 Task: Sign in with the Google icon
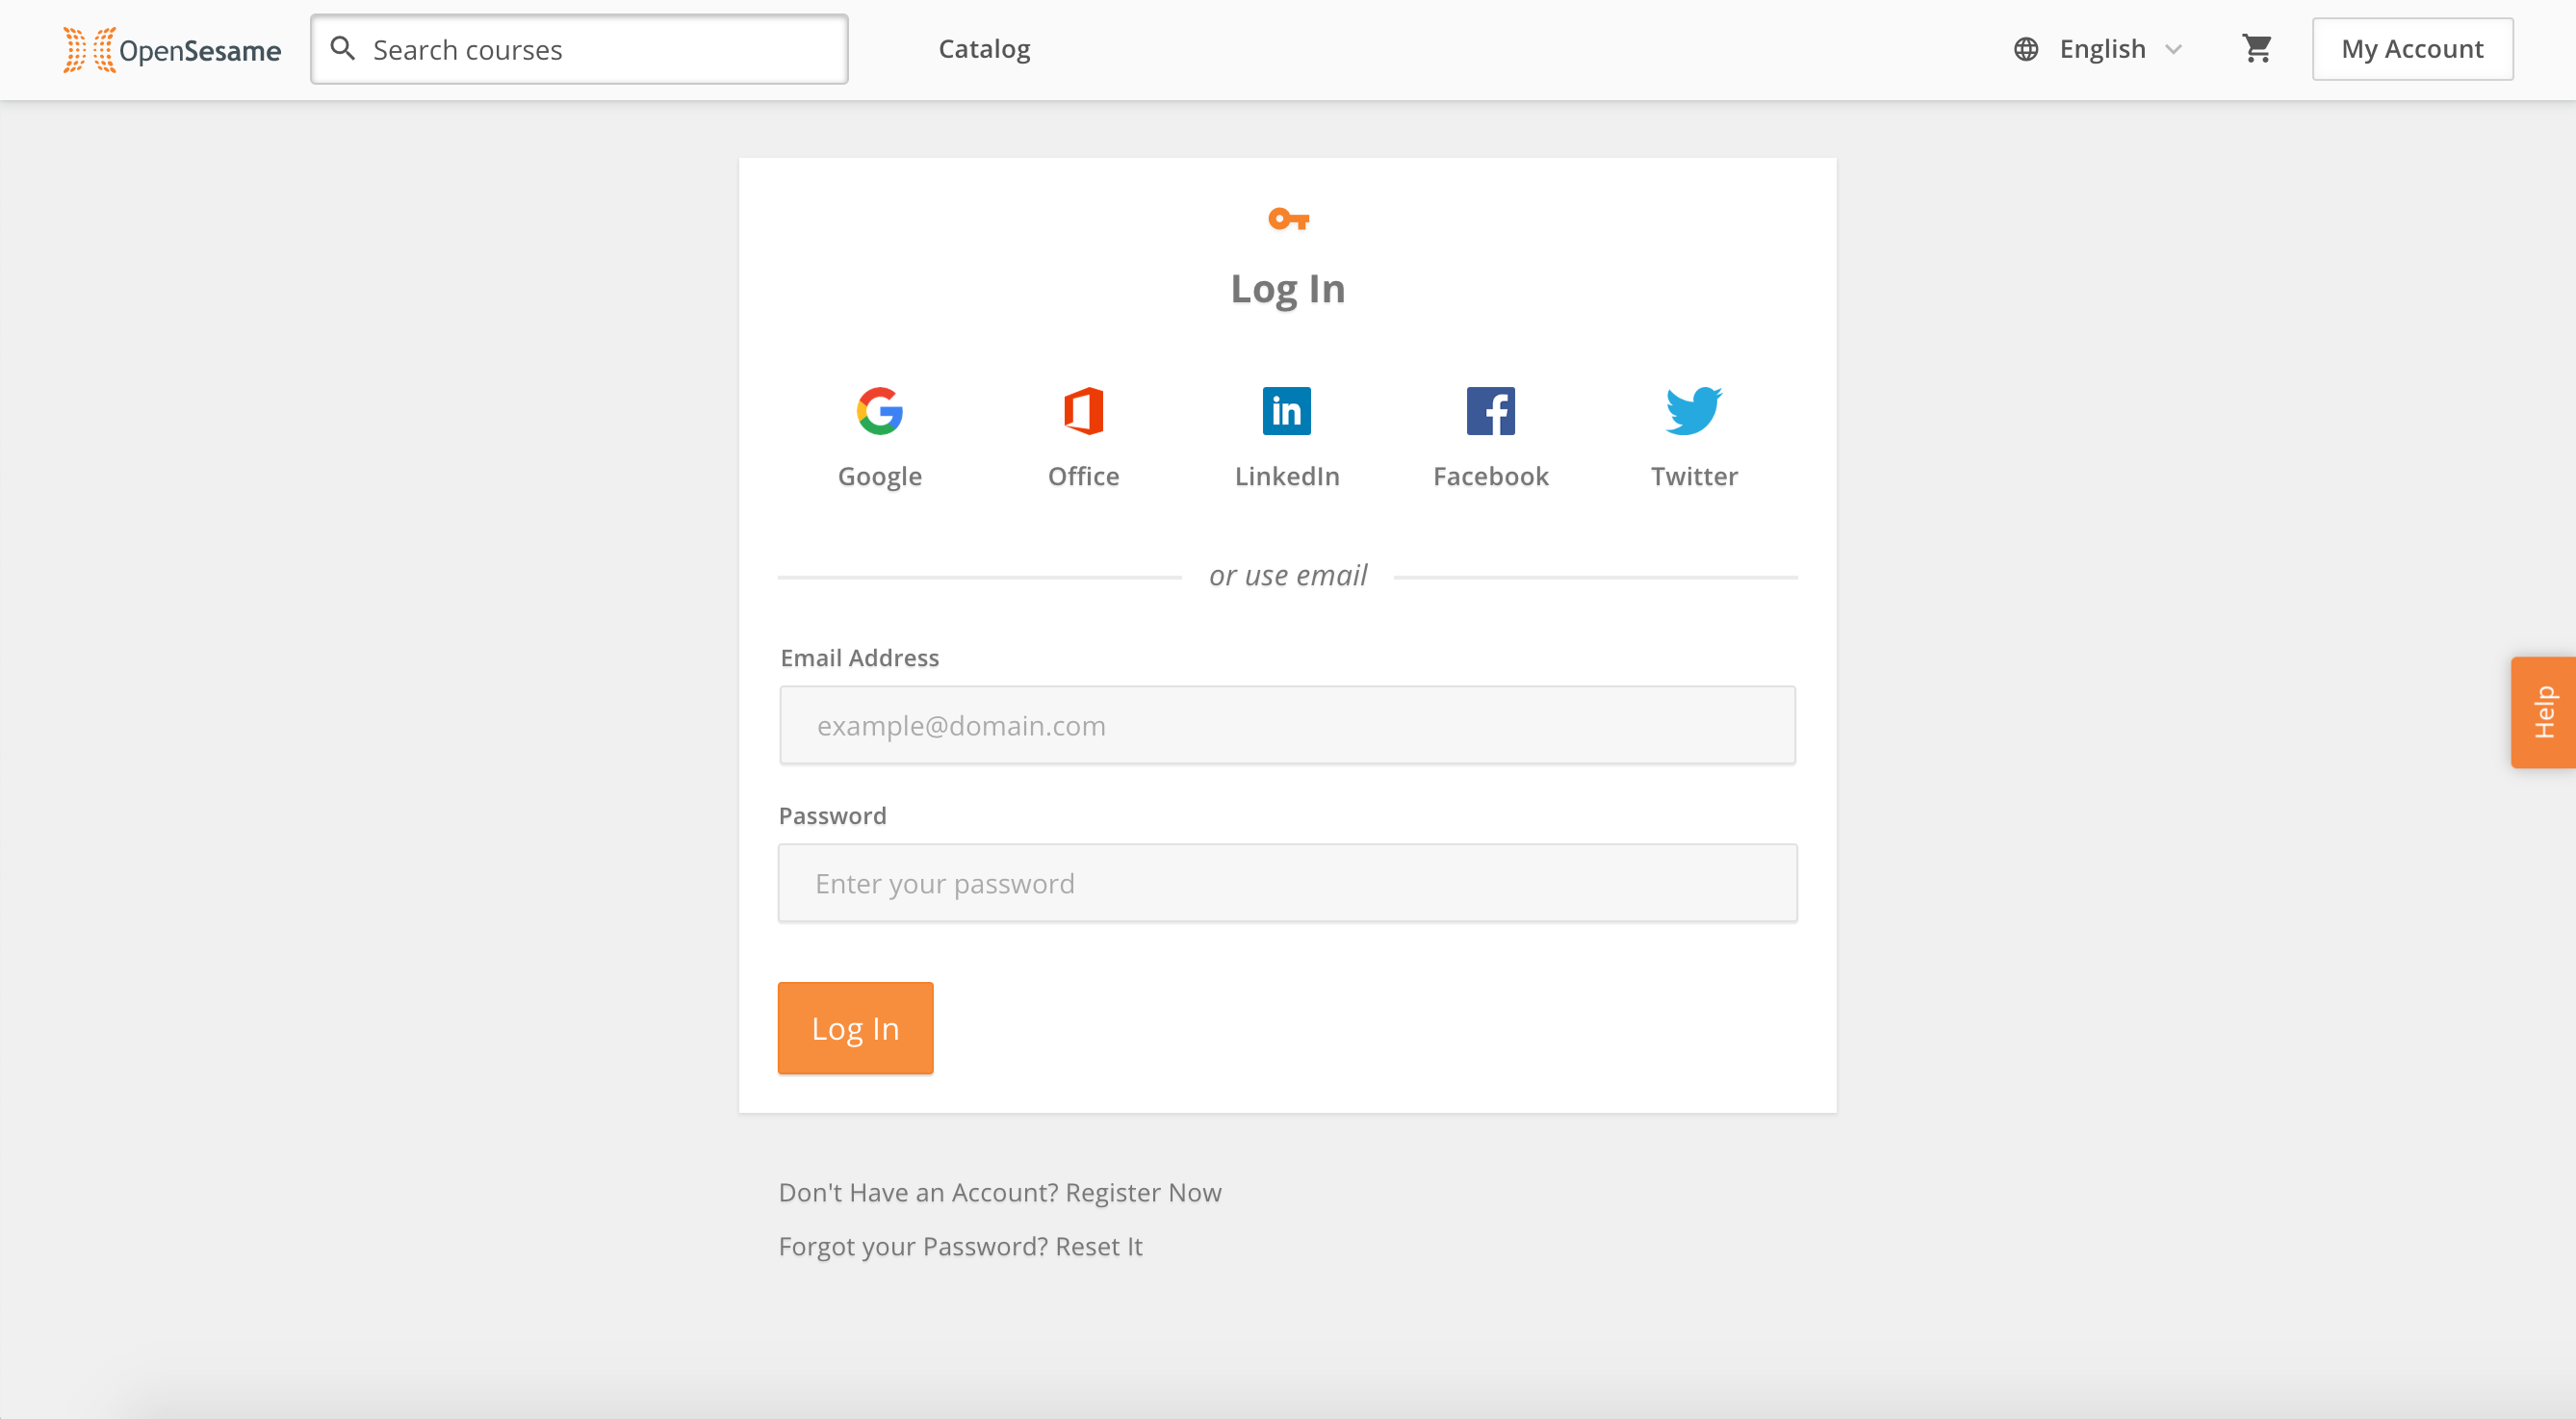[879, 411]
